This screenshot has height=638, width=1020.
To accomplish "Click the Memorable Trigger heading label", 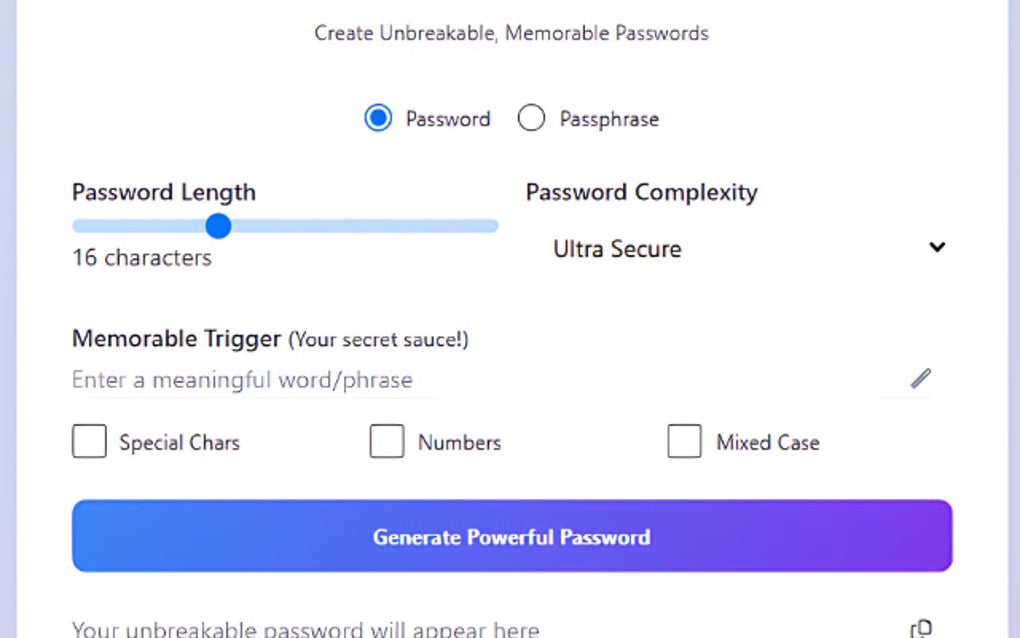I will click(x=176, y=338).
